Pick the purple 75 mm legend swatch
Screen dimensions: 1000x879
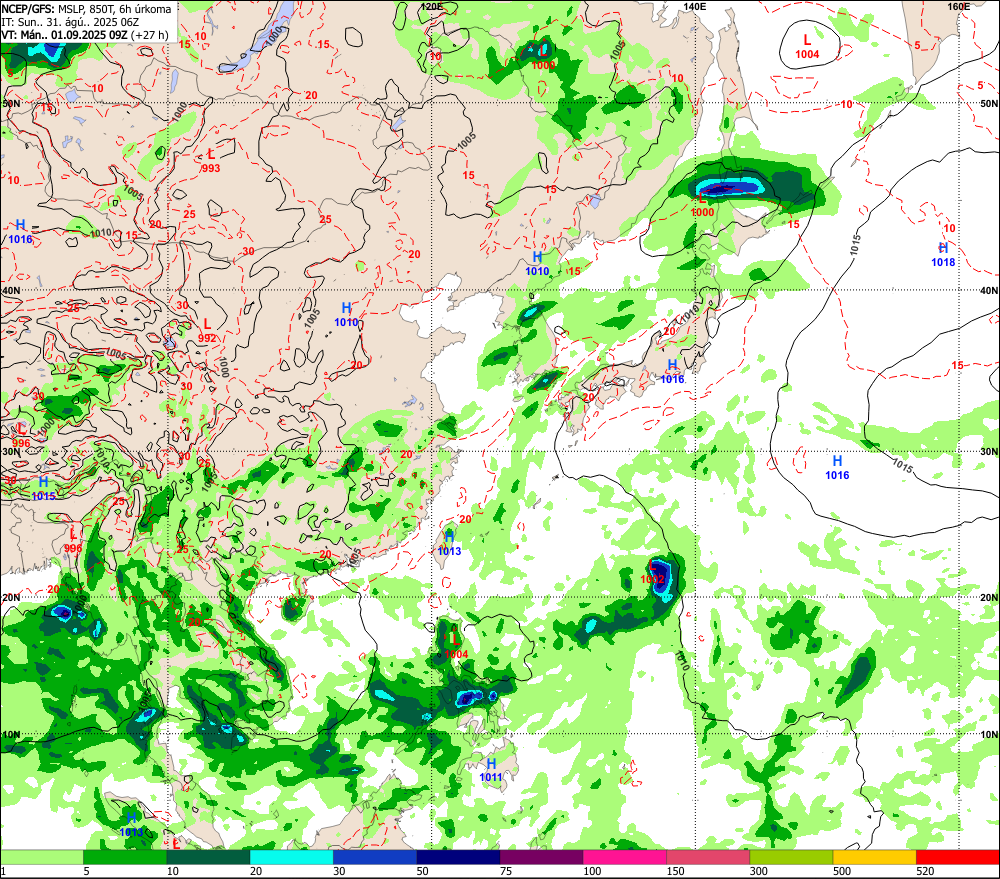click(x=541, y=857)
